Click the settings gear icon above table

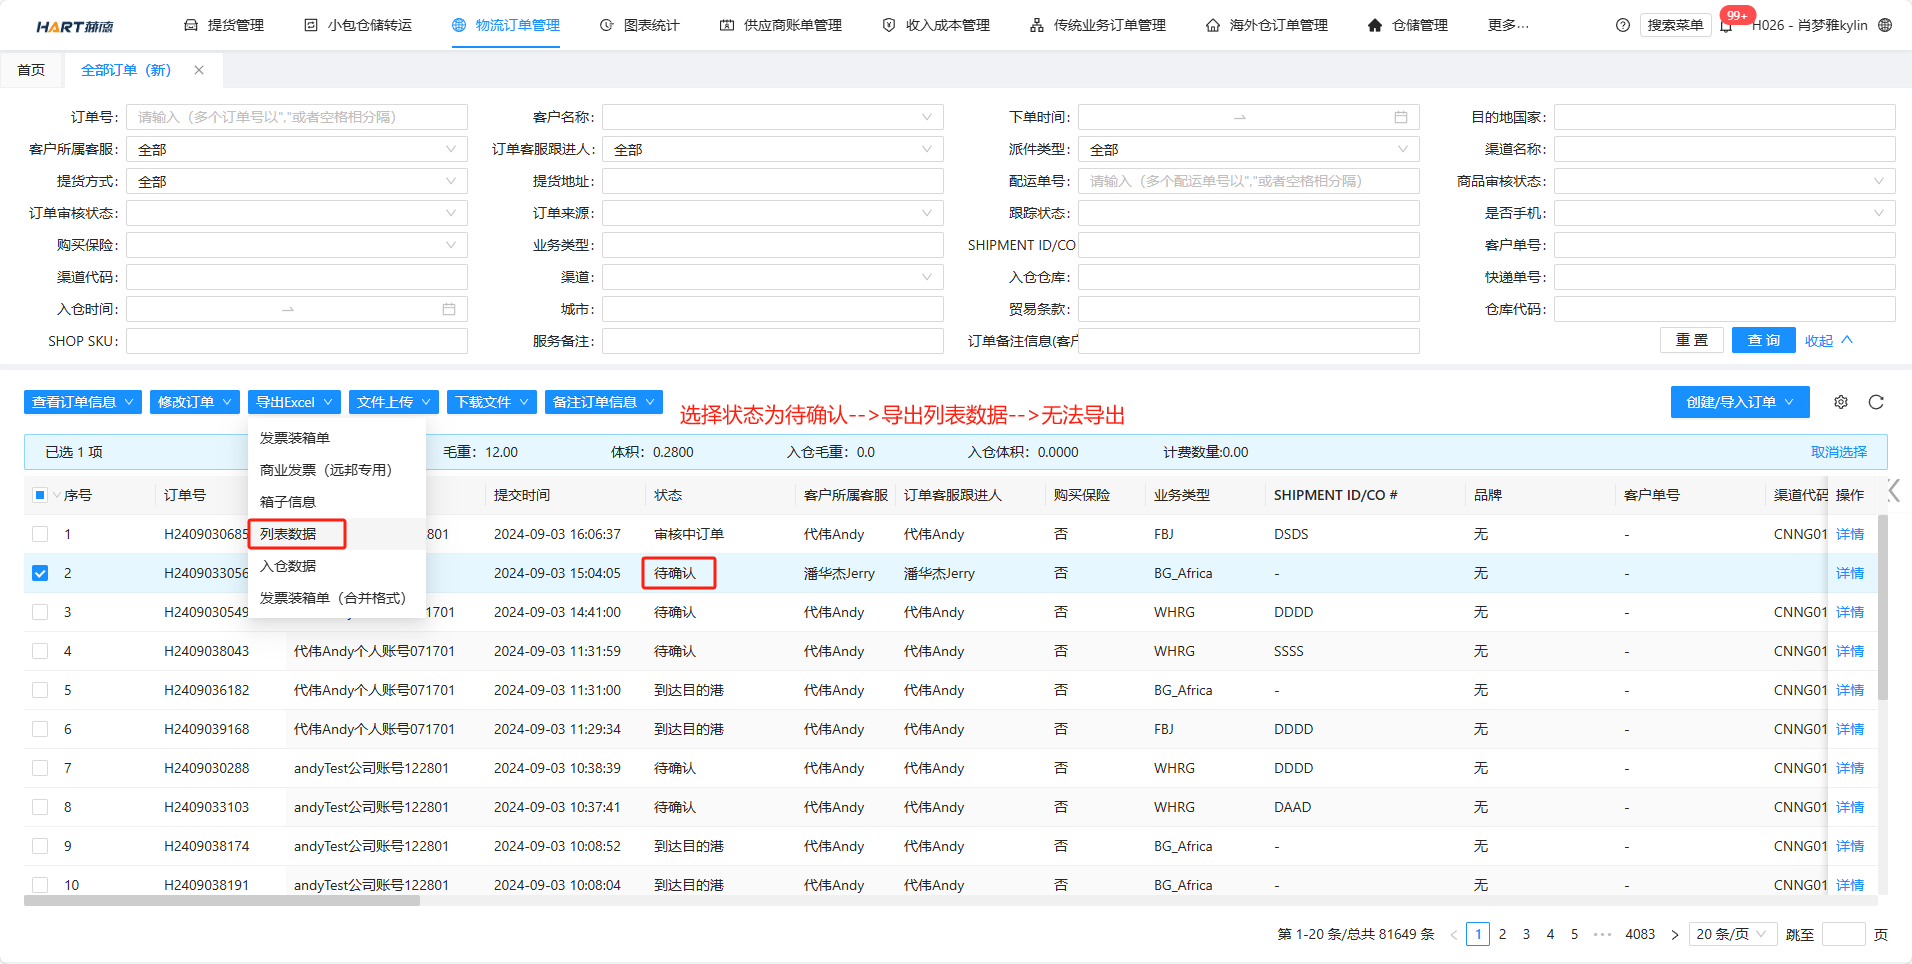(1841, 402)
